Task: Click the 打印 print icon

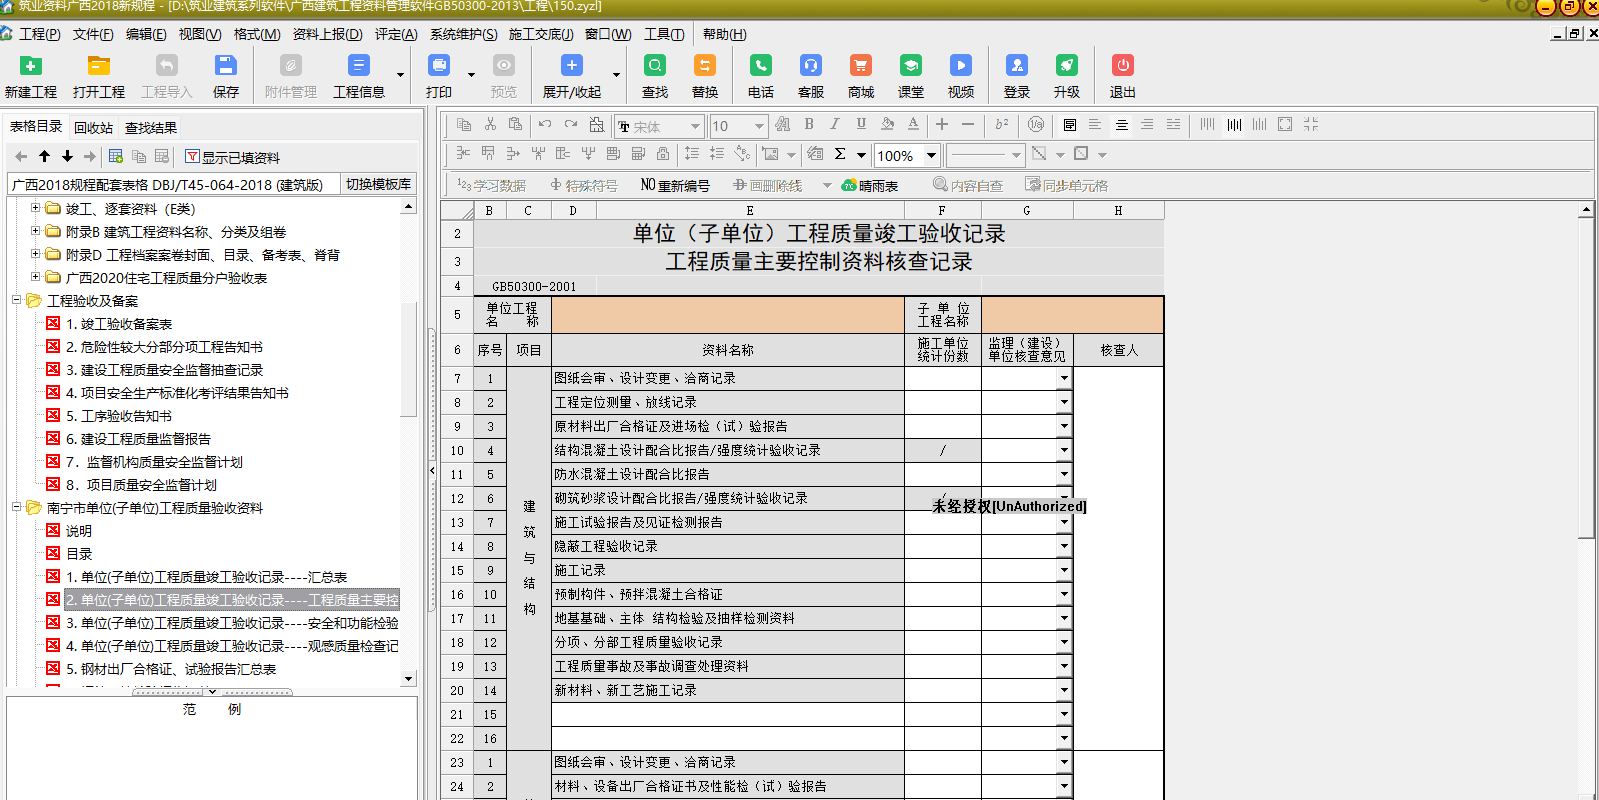Action: (439, 66)
